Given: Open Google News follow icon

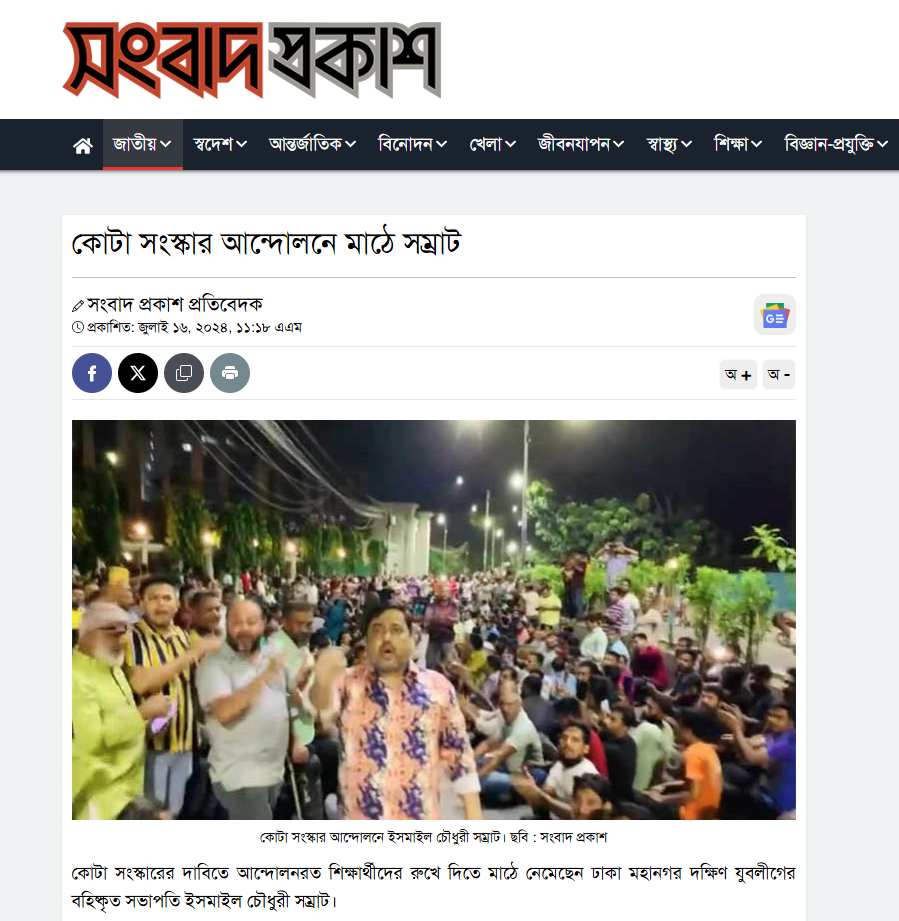Looking at the screenshot, I should [775, 315].
